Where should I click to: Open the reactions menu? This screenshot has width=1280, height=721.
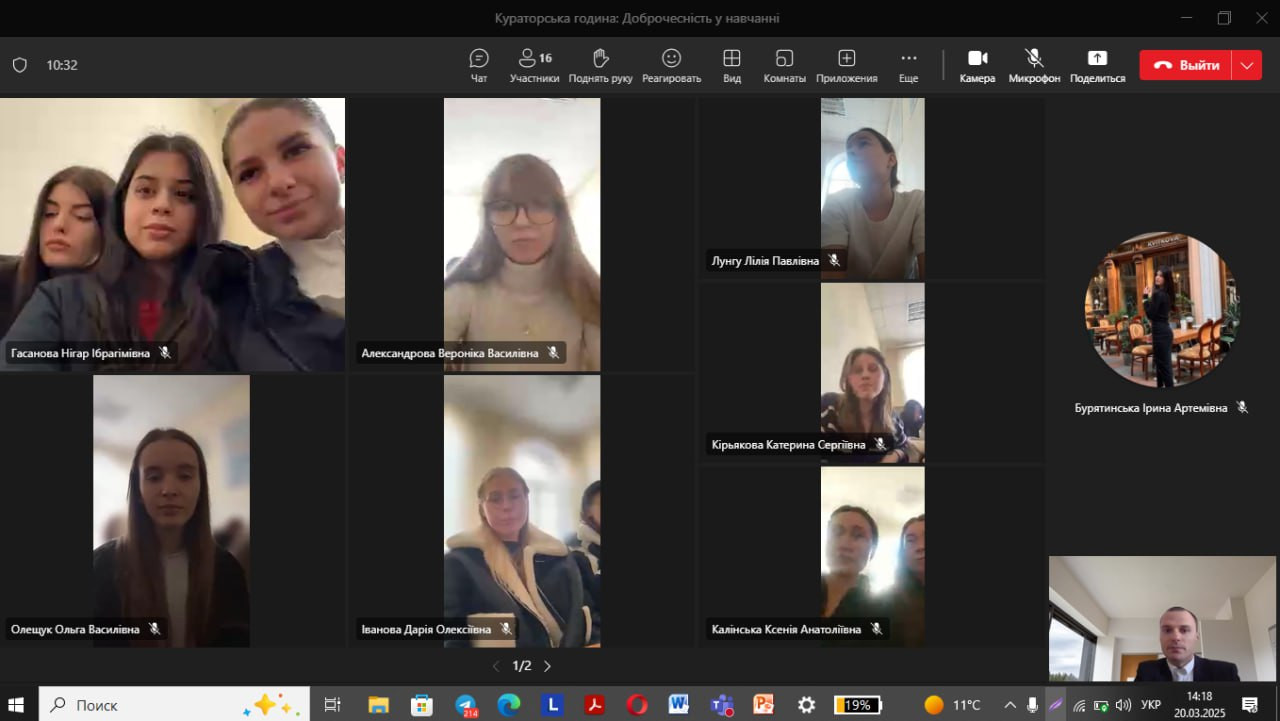pos(672,65)
